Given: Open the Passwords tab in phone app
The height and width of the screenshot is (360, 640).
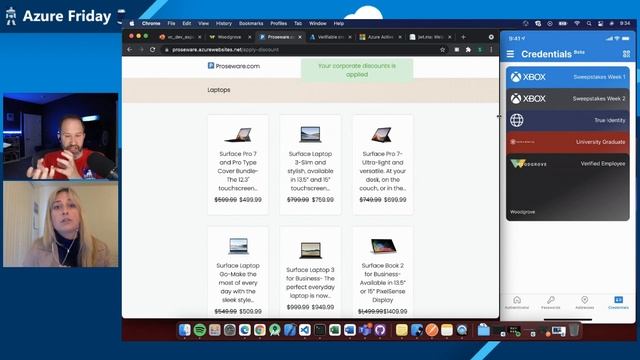Looking at the screenshot, I should coord(551,302).
